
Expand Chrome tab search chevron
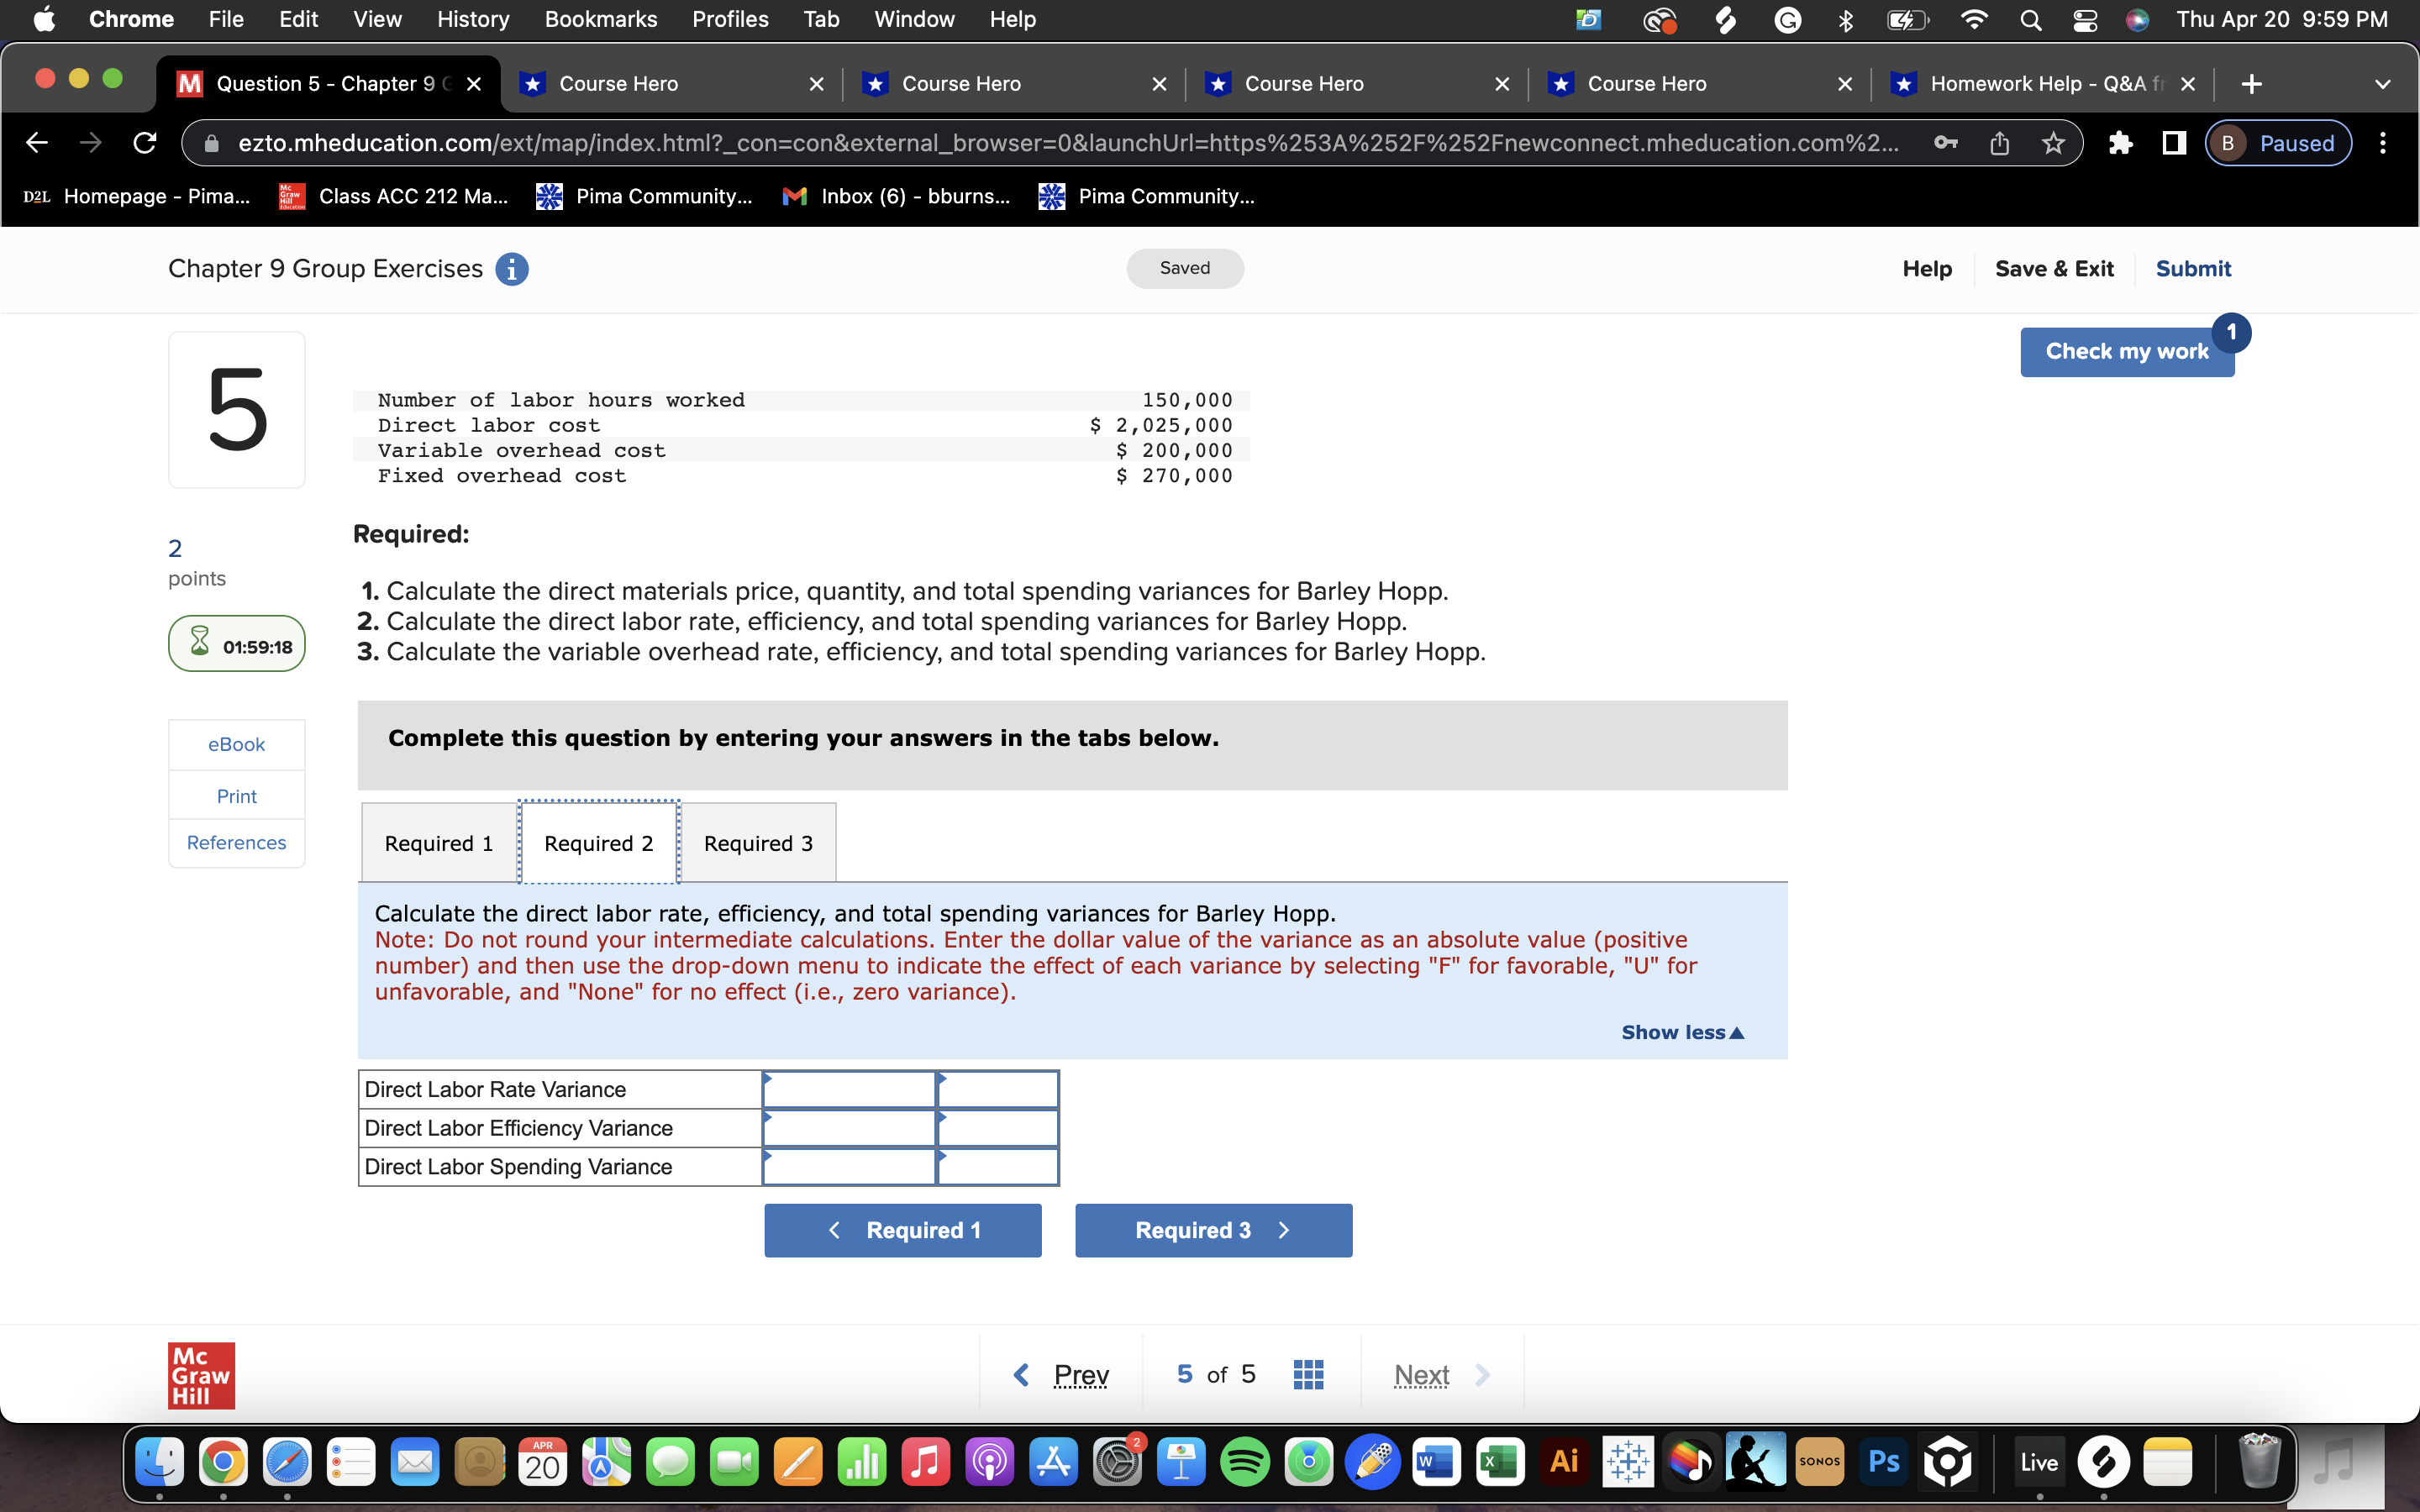tap(2382, 84)
